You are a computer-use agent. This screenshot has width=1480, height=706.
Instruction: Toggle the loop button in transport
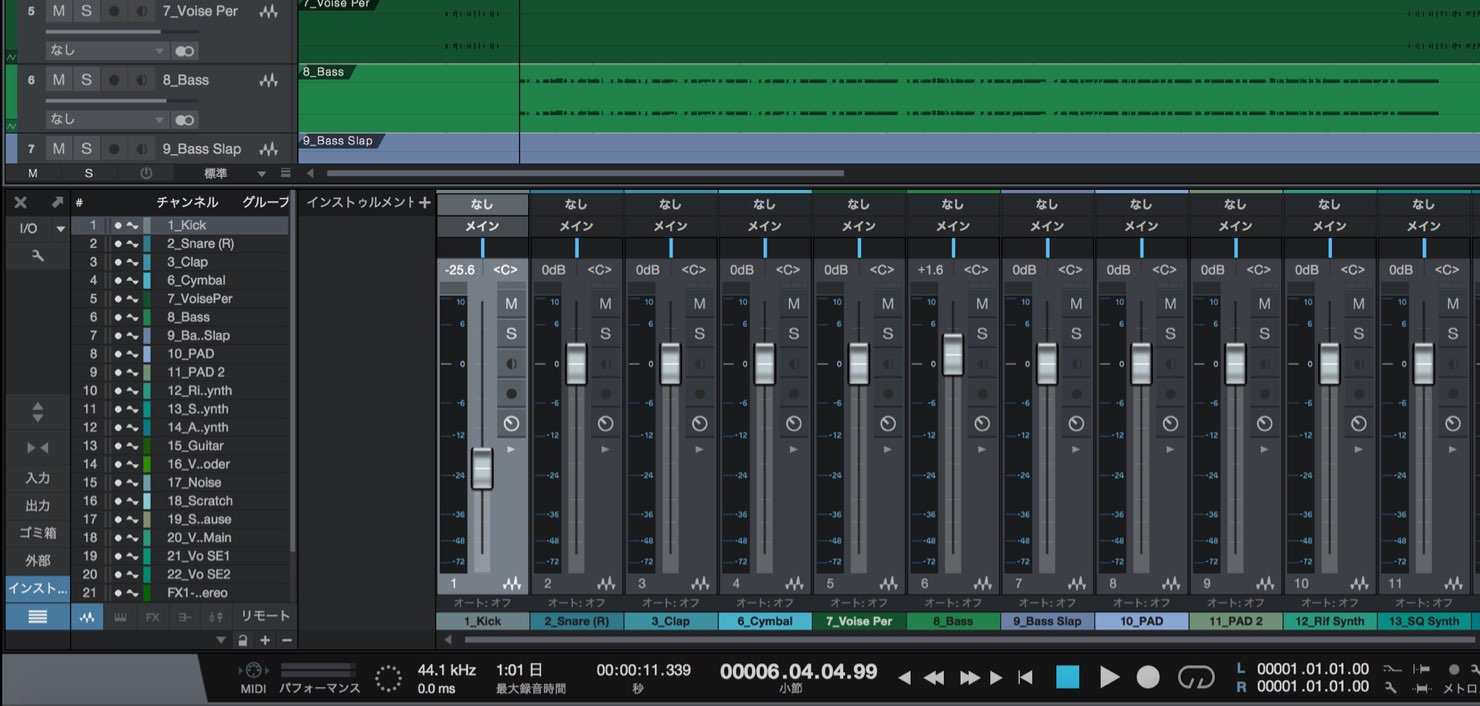point(1195,677)
